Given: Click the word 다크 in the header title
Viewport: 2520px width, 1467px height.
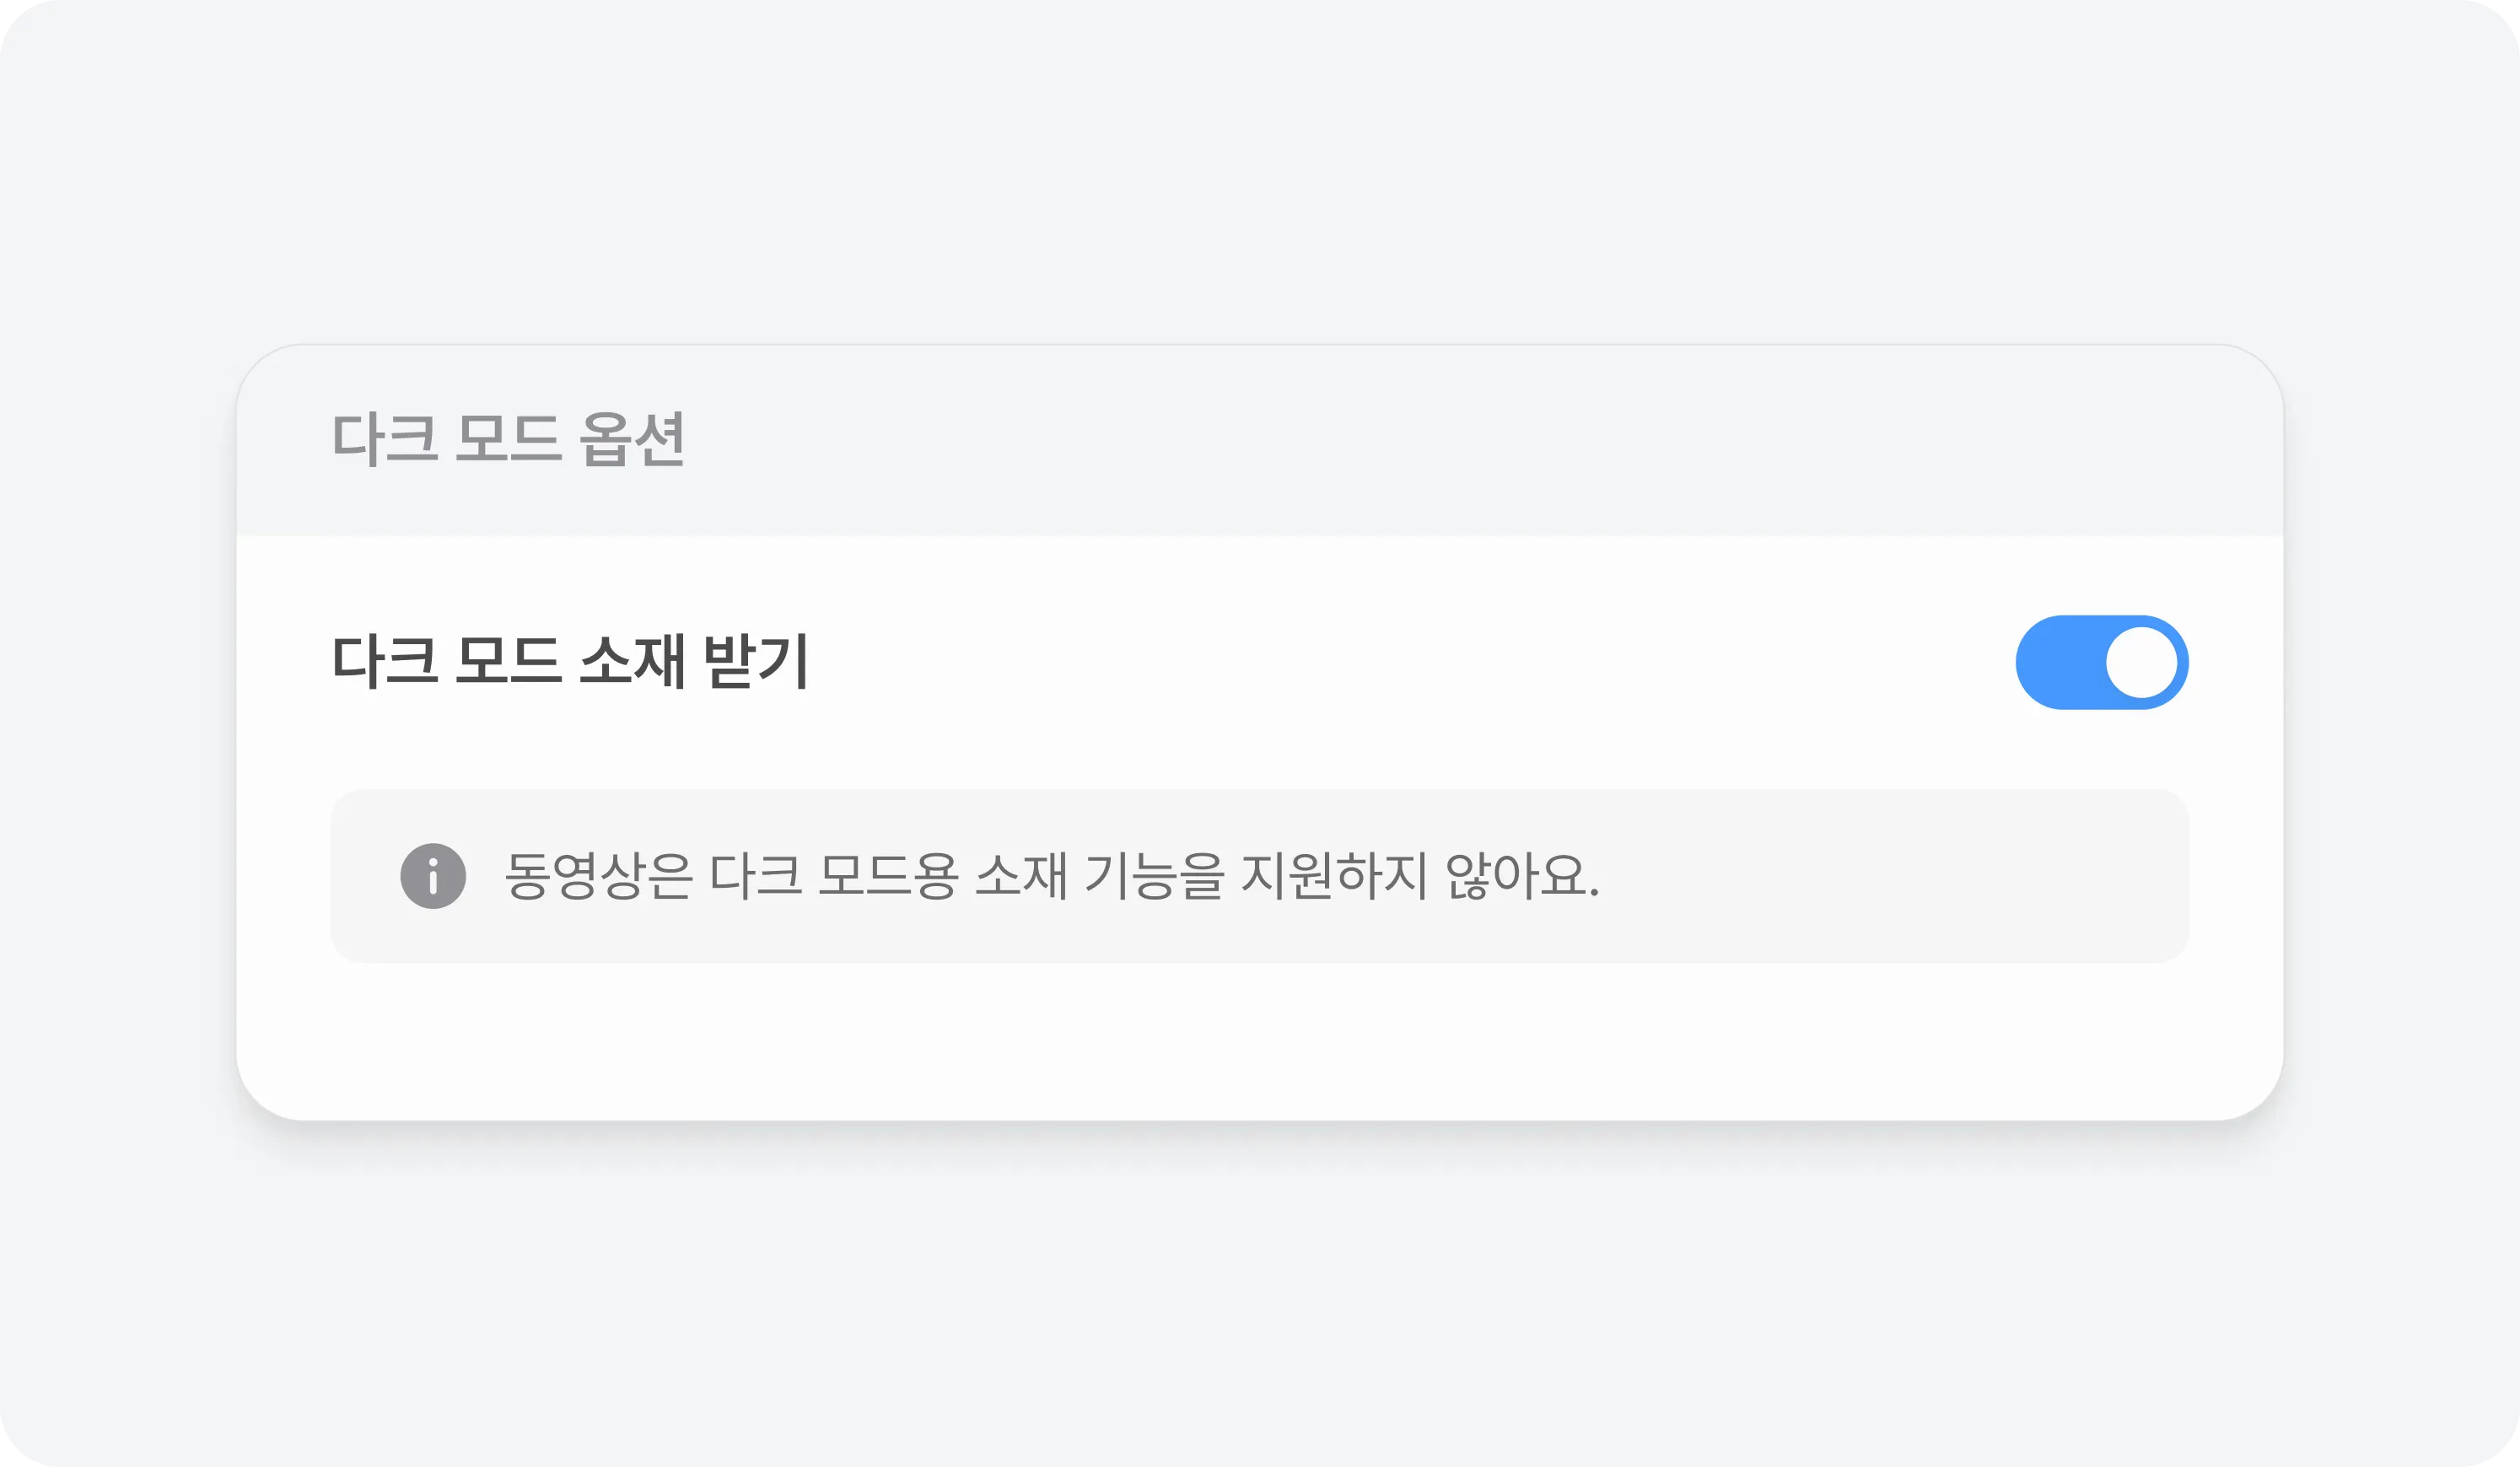Looking at the screenshot, I should (384, 438).
